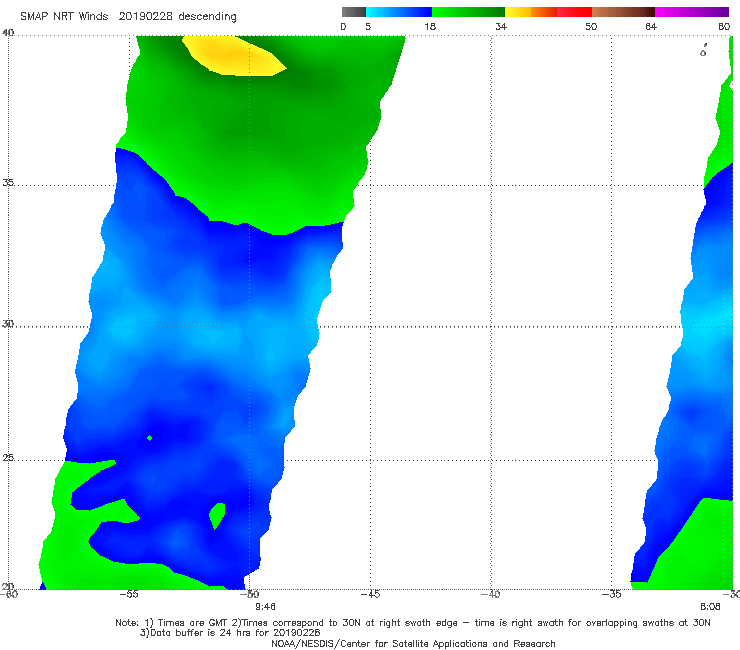
Task: Click the longitude label -55
Action: (x=129, y=594)
